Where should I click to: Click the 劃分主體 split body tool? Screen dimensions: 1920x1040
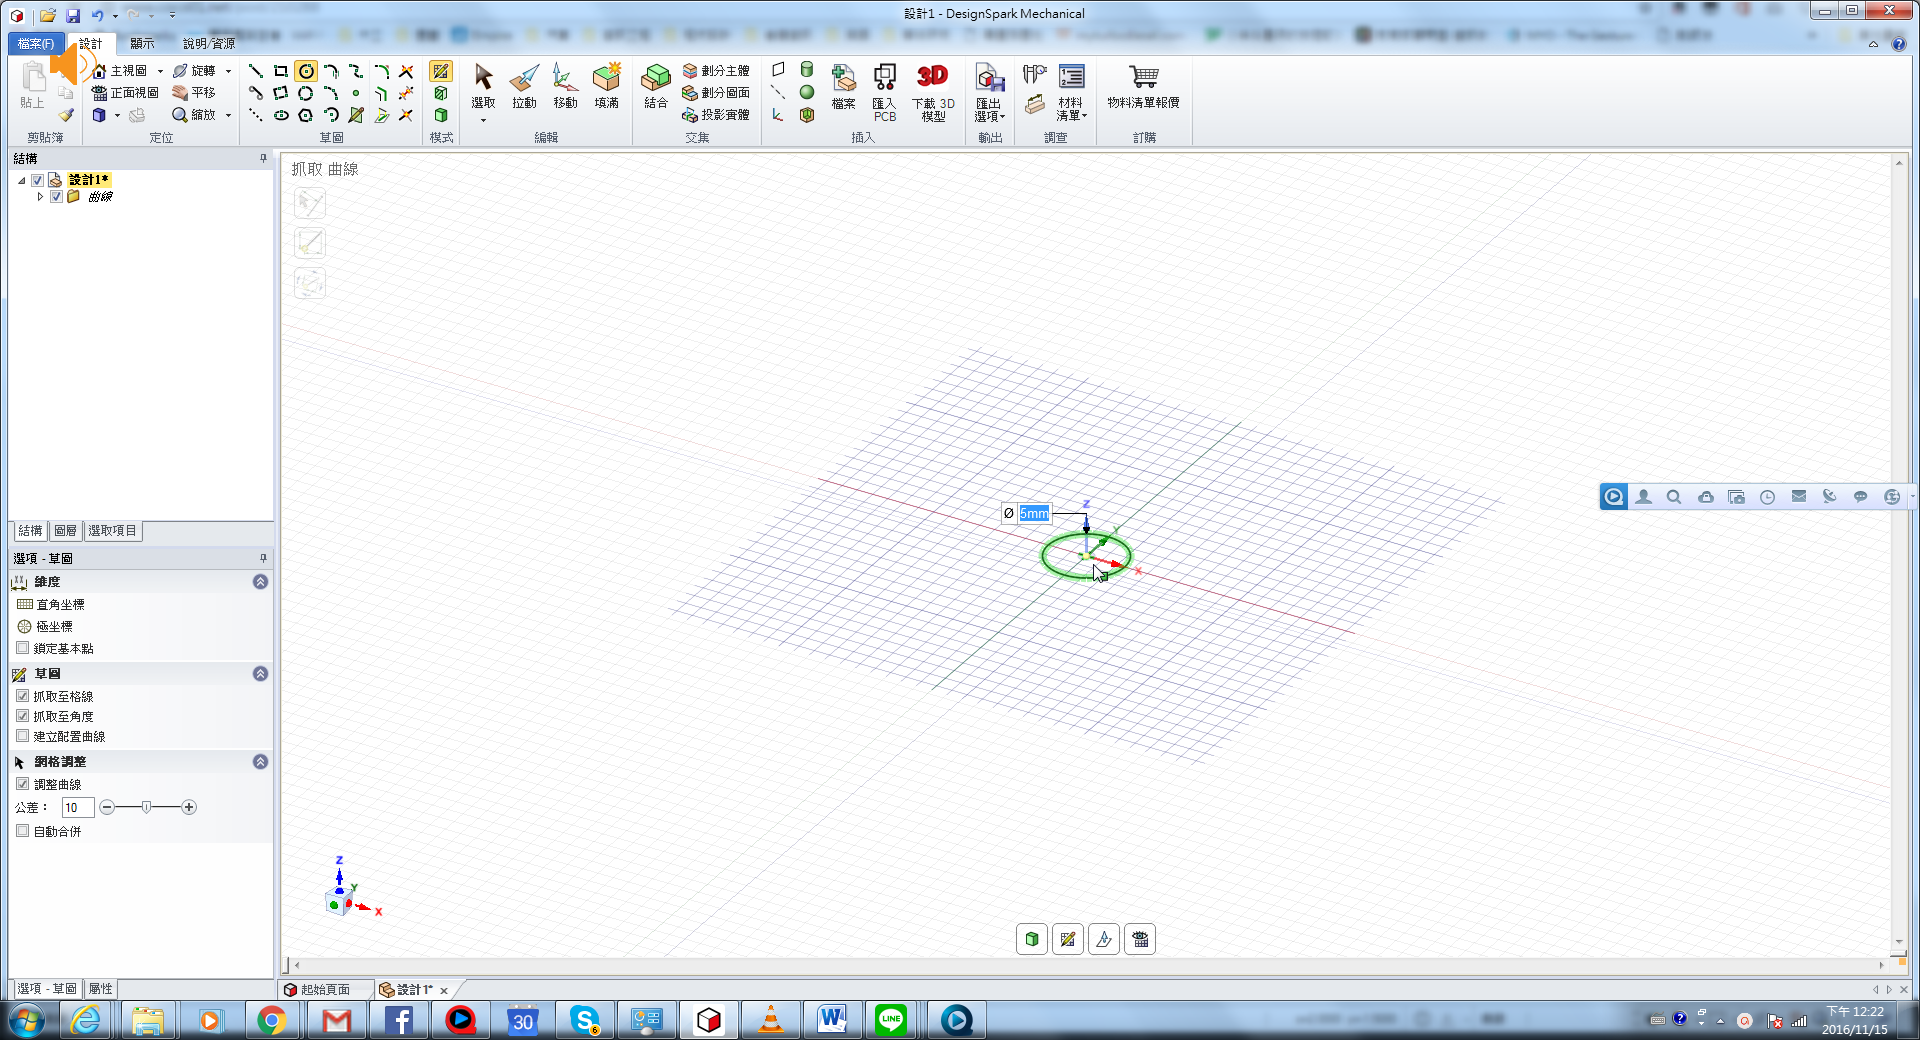tap(716, 71)
